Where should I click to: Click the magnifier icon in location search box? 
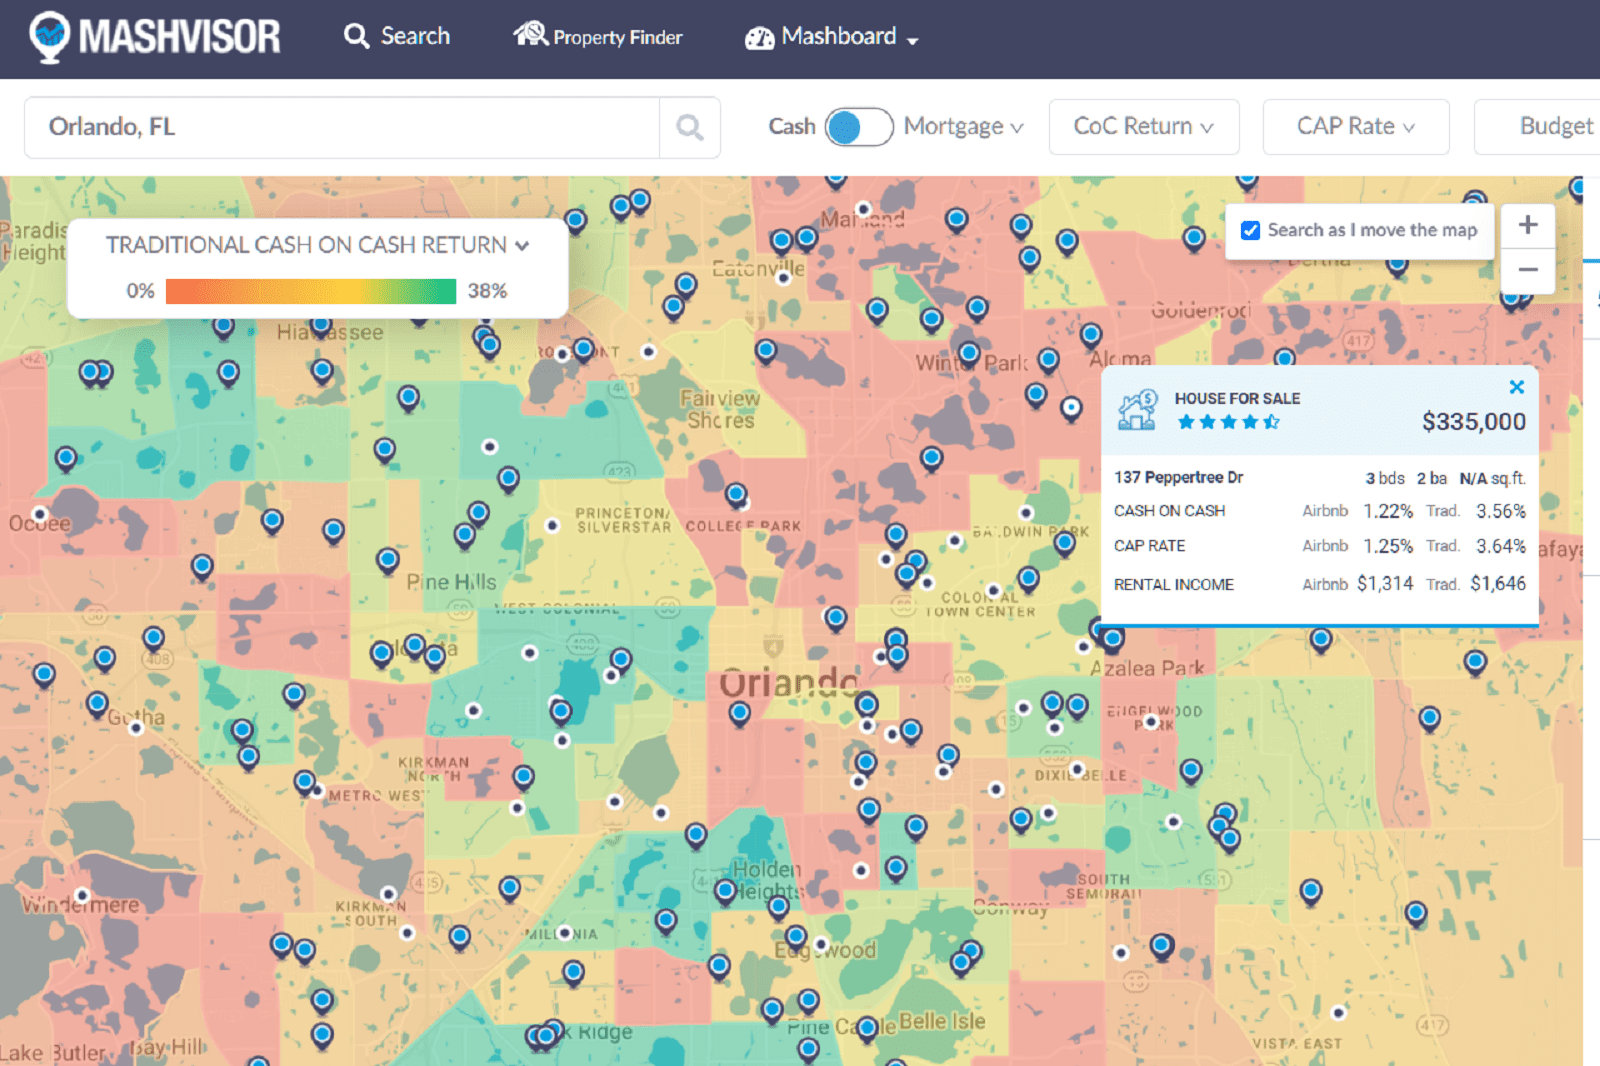coord(689,127)
